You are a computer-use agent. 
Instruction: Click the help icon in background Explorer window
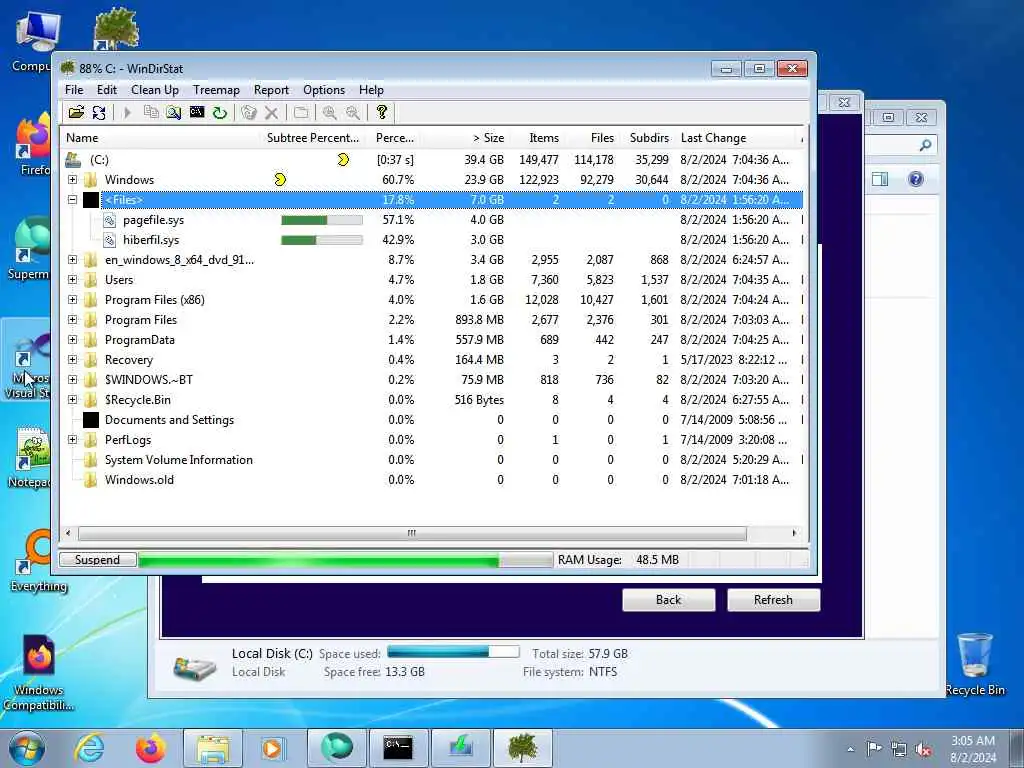pos(916,179)
